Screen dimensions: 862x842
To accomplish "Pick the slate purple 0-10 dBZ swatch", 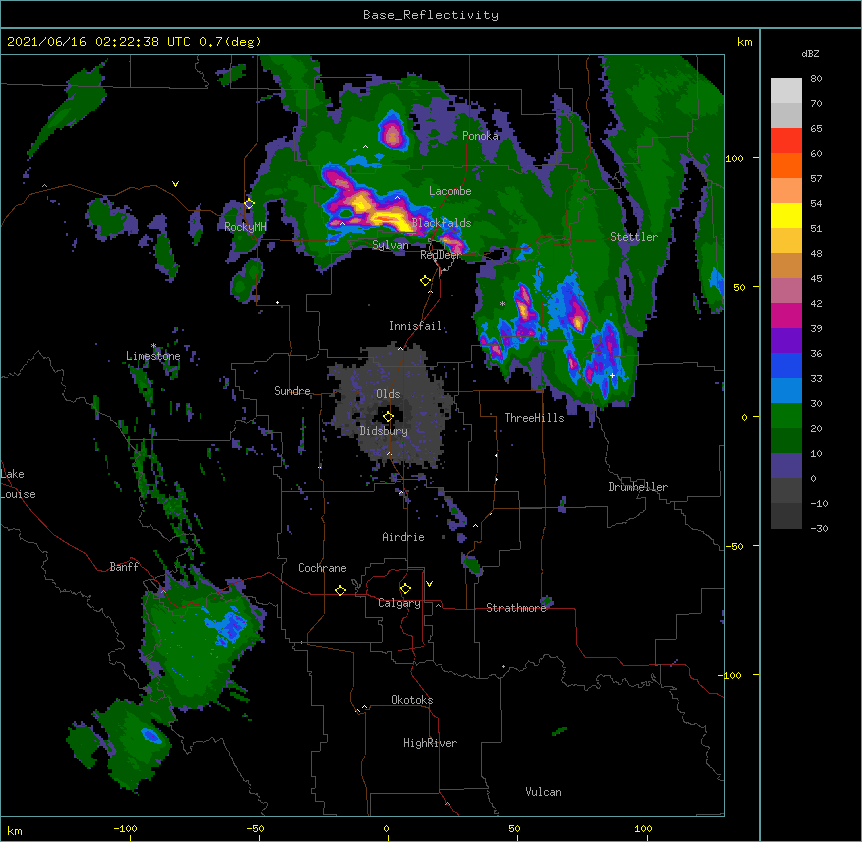I will 786,466.
